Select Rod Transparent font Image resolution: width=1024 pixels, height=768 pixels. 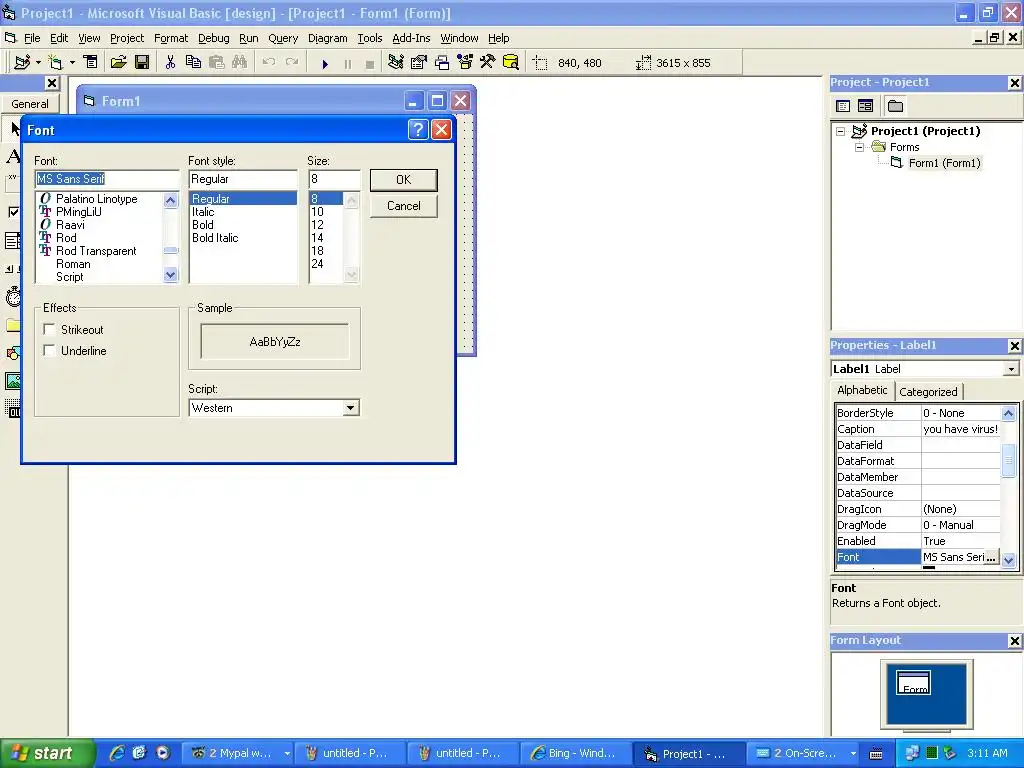click(x=96, y=251)
